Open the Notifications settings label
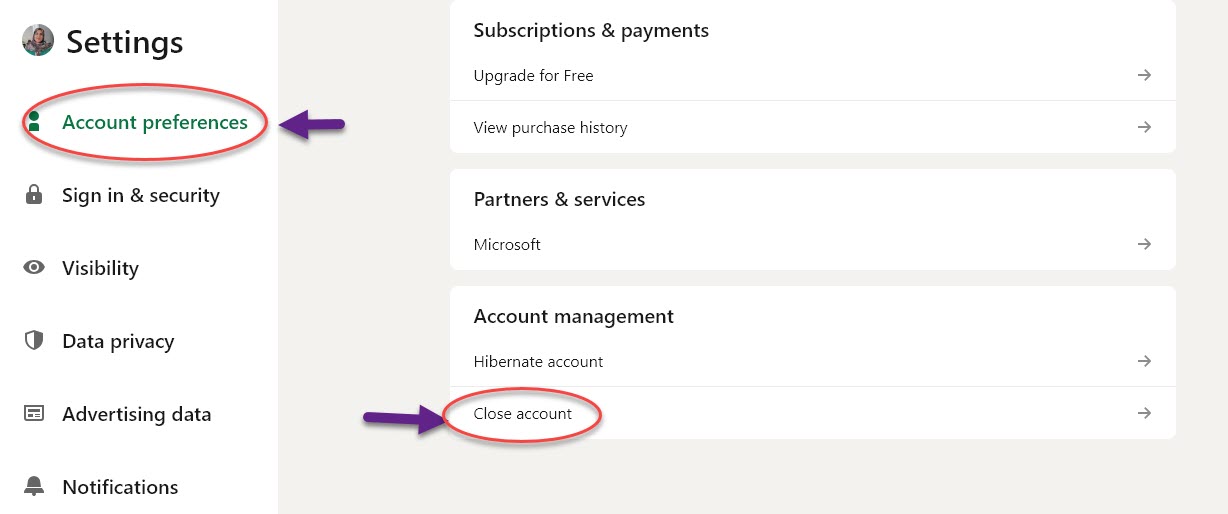Screen dimensions: 1228x514 point(120,487)
